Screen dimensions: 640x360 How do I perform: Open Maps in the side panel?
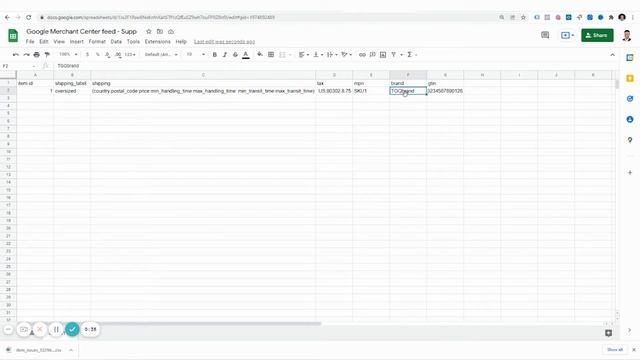tap(630, 140)
